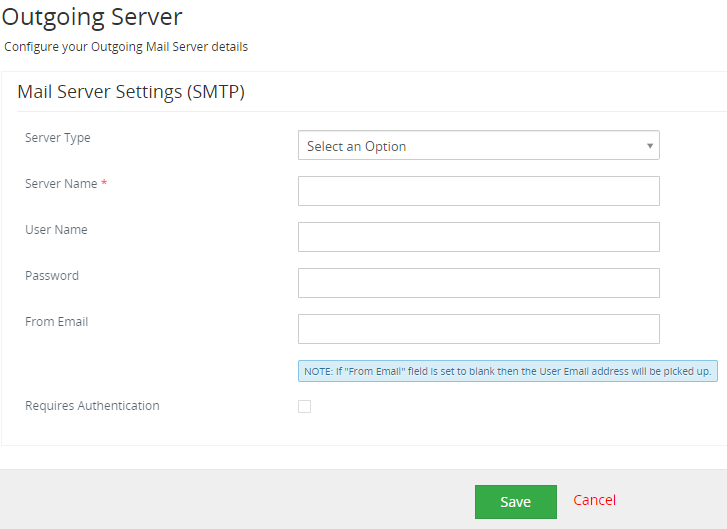
Task: Click the 'Outgoing Server' page title
Action: pyautogui.click(x=92, y=17)
